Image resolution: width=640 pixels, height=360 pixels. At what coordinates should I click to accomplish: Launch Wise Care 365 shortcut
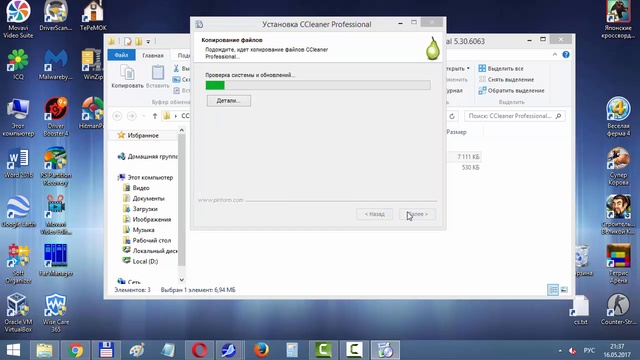pyautogui.click(x=56, y=313)
